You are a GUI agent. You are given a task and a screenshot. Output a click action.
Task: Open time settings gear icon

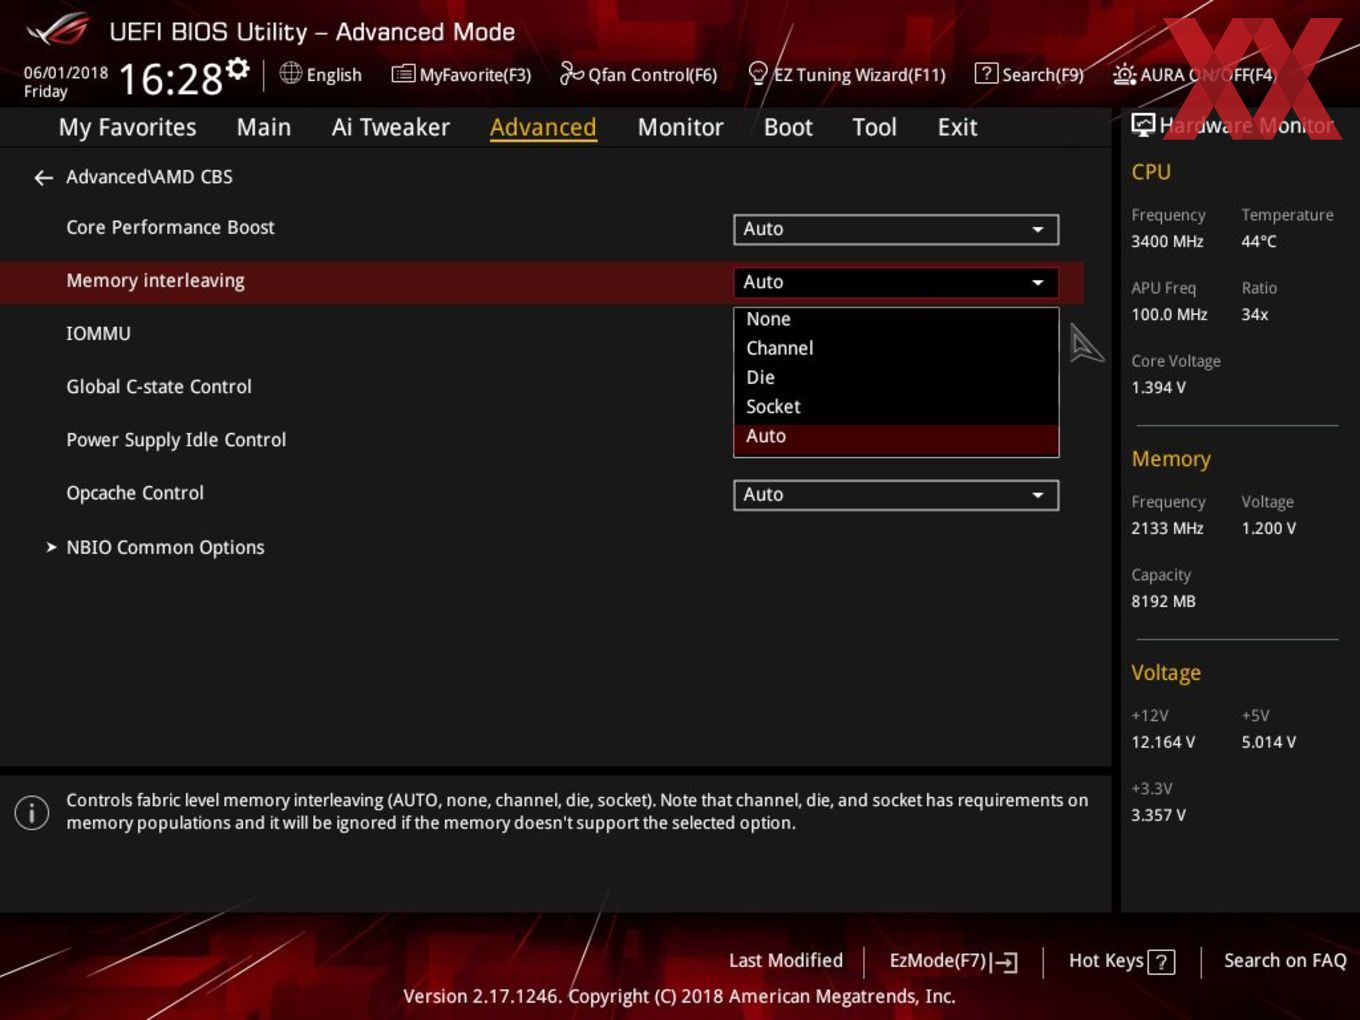[x=237, y=68]
